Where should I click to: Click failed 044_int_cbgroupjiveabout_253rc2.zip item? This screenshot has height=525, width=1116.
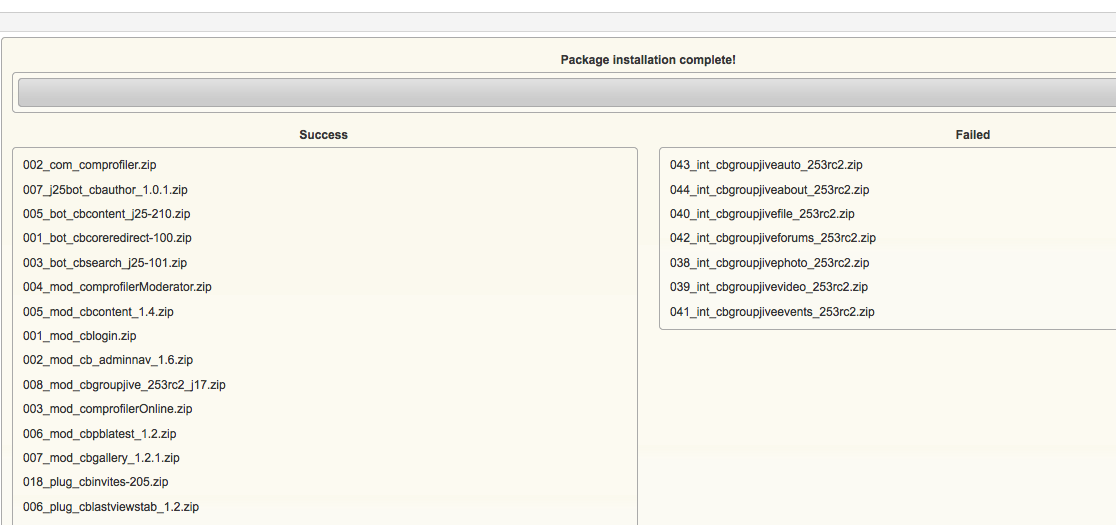click(769, 190)
